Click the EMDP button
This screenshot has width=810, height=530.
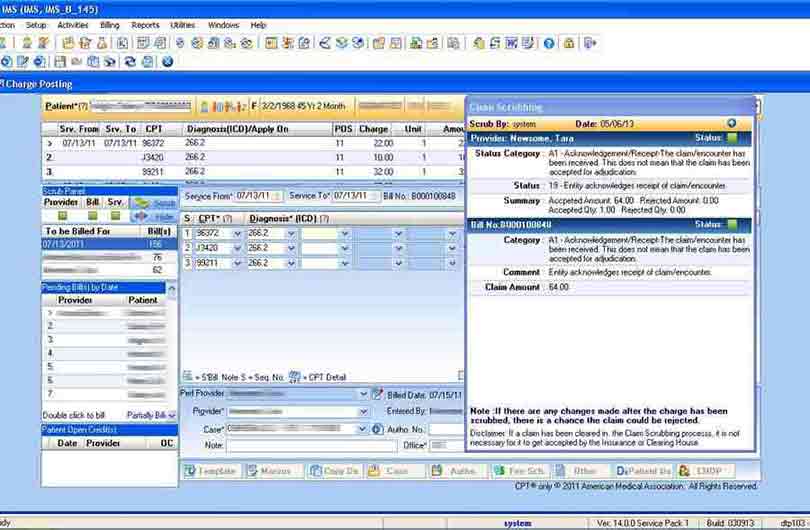pos(706,471)
